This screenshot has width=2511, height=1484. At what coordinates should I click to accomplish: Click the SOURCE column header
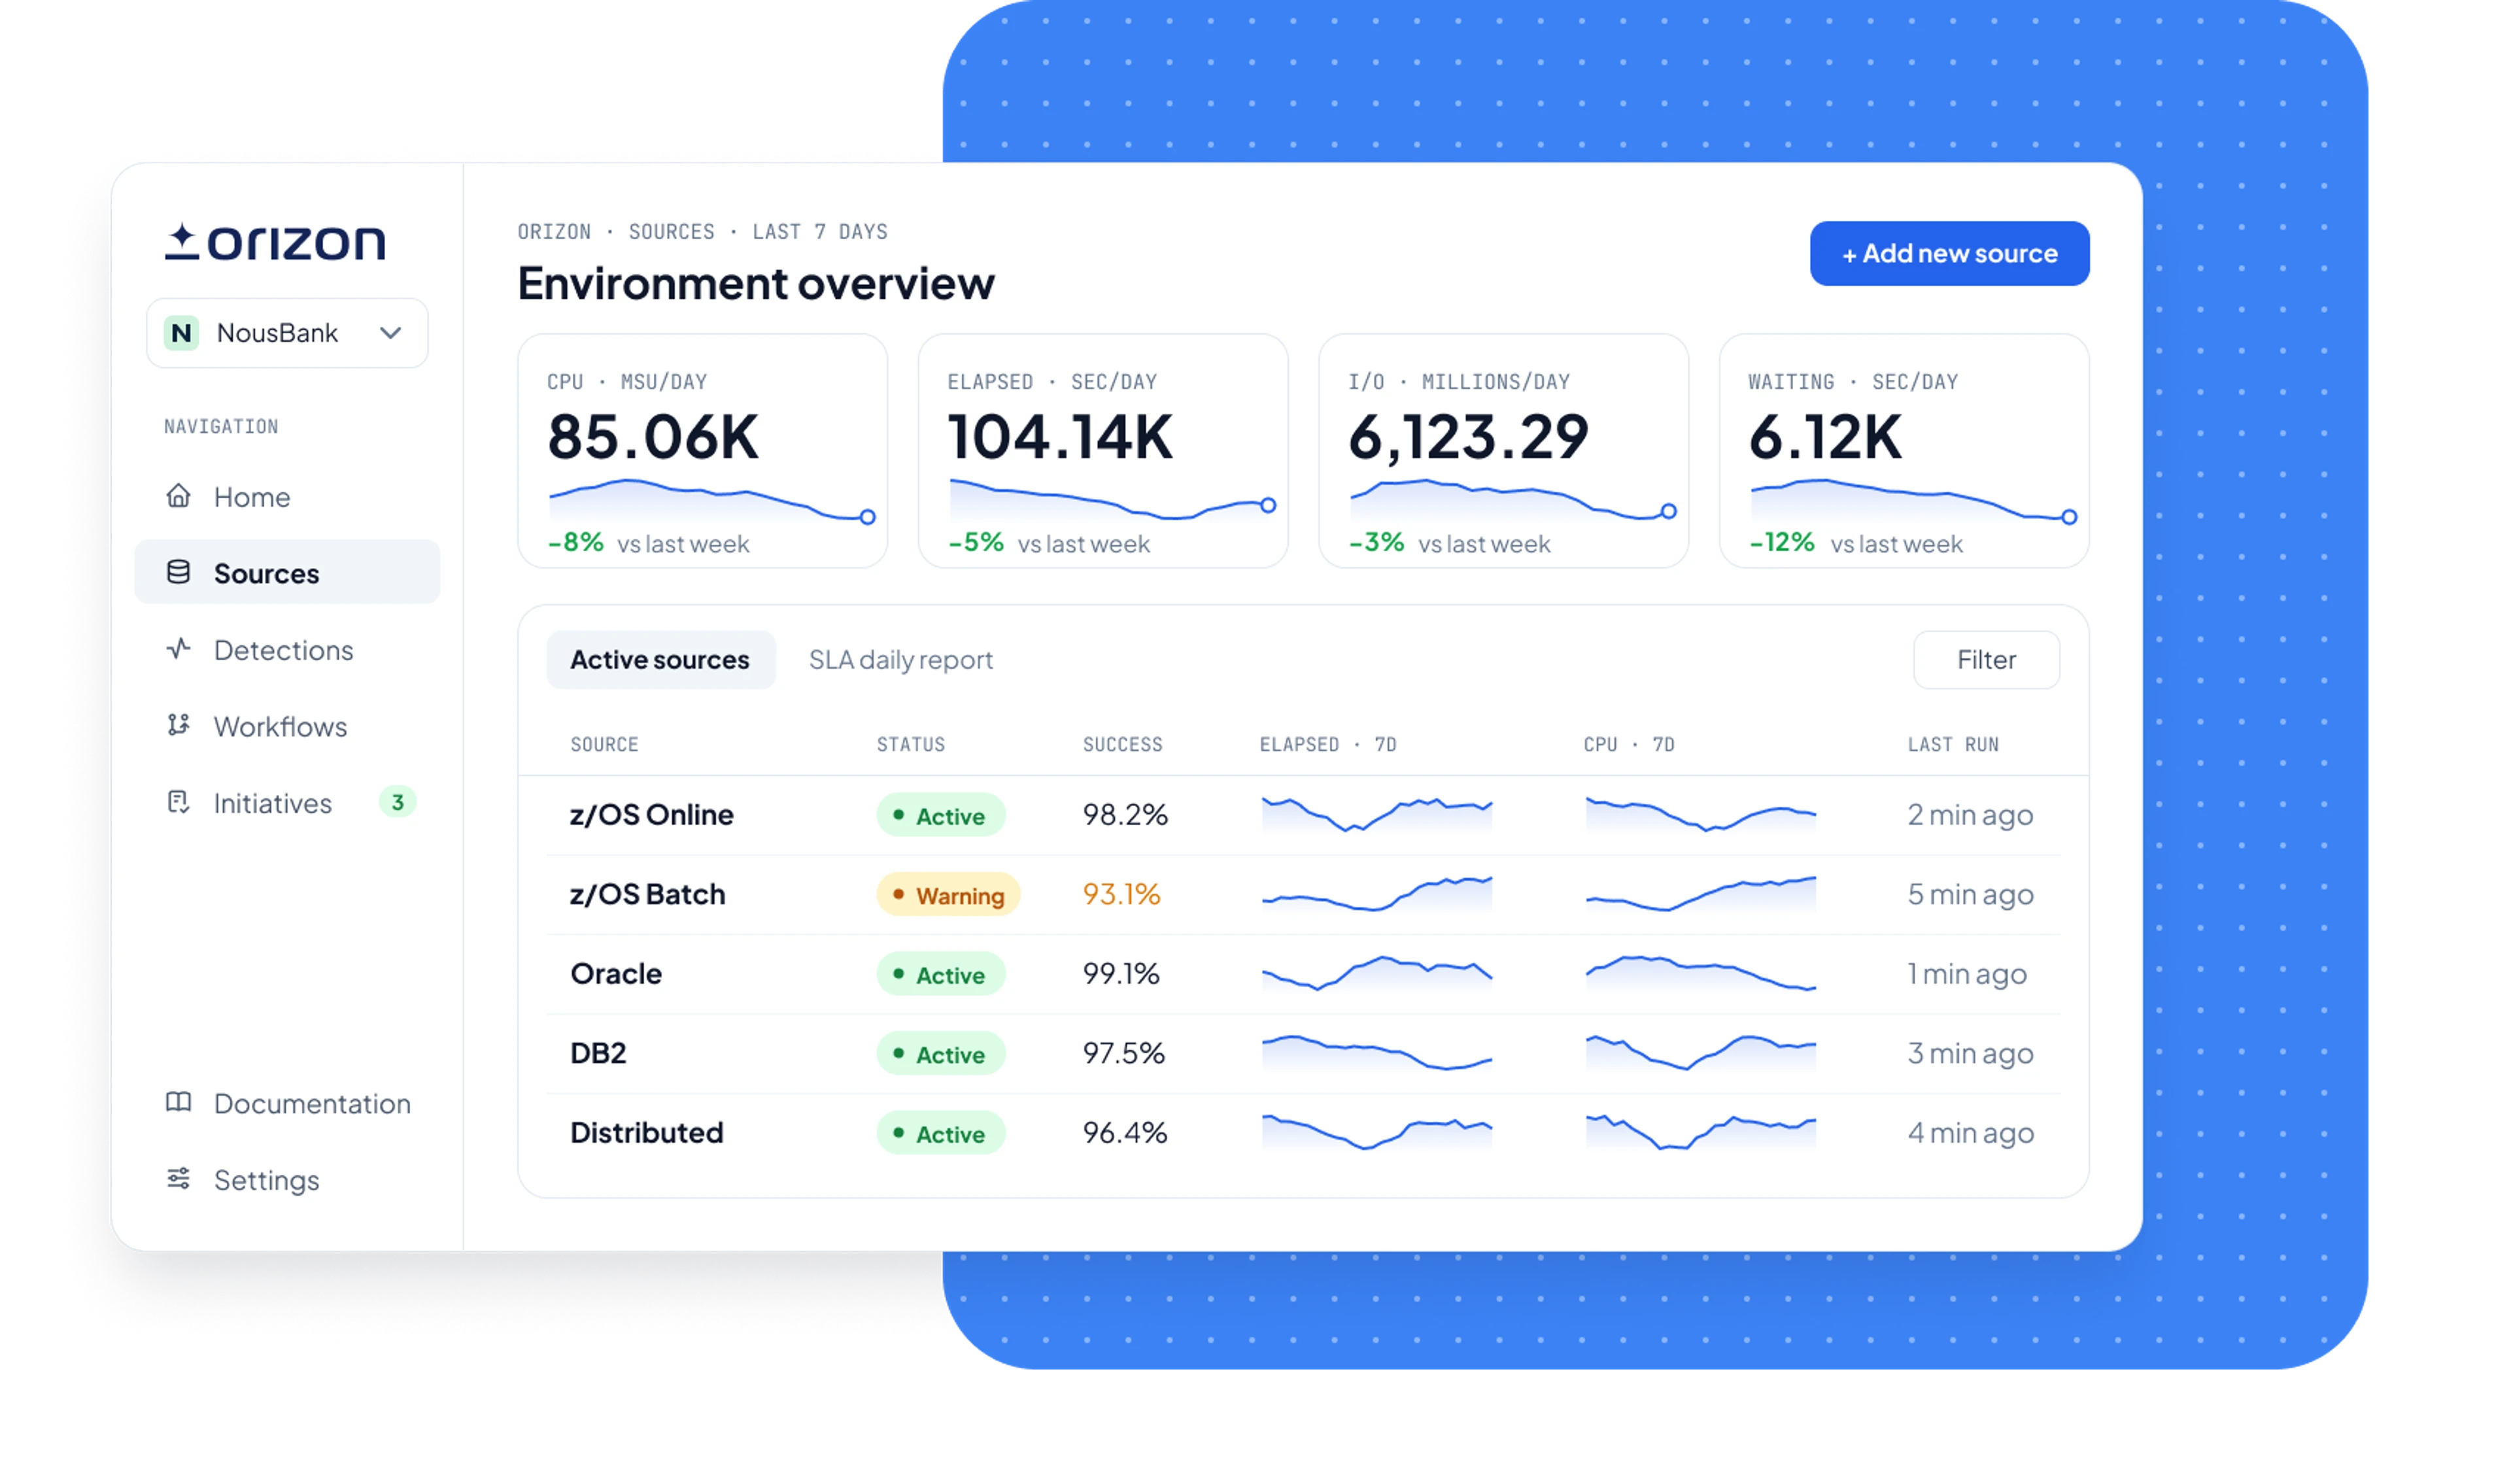(604, 745)
